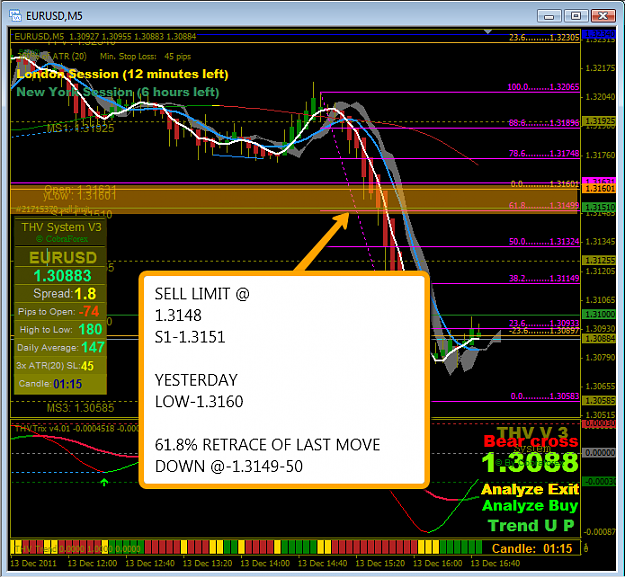The height and width of the screenshot is (578, 625).
Task: Click the Min. Stop Loss 45 pips text
Action: [x=145, y=56]
